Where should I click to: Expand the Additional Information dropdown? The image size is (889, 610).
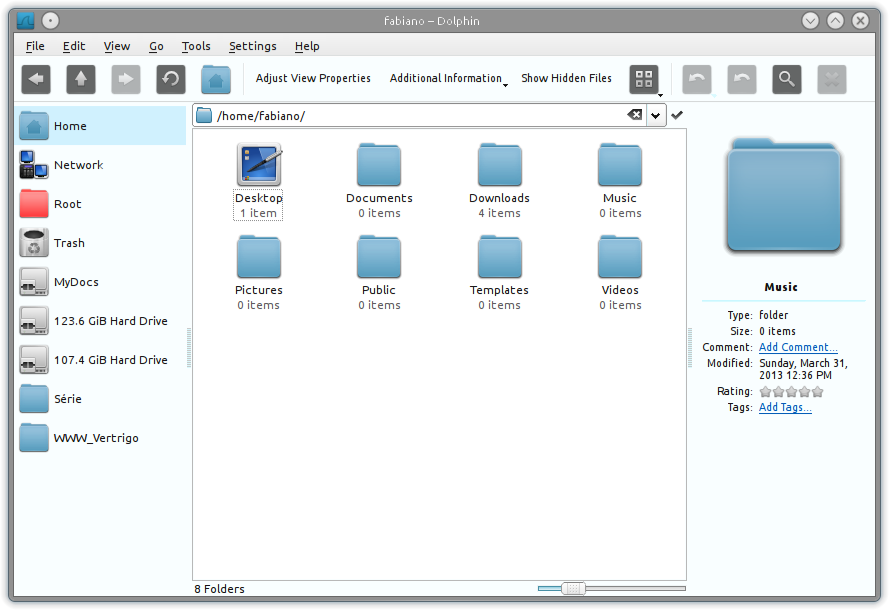click(448, 78)
